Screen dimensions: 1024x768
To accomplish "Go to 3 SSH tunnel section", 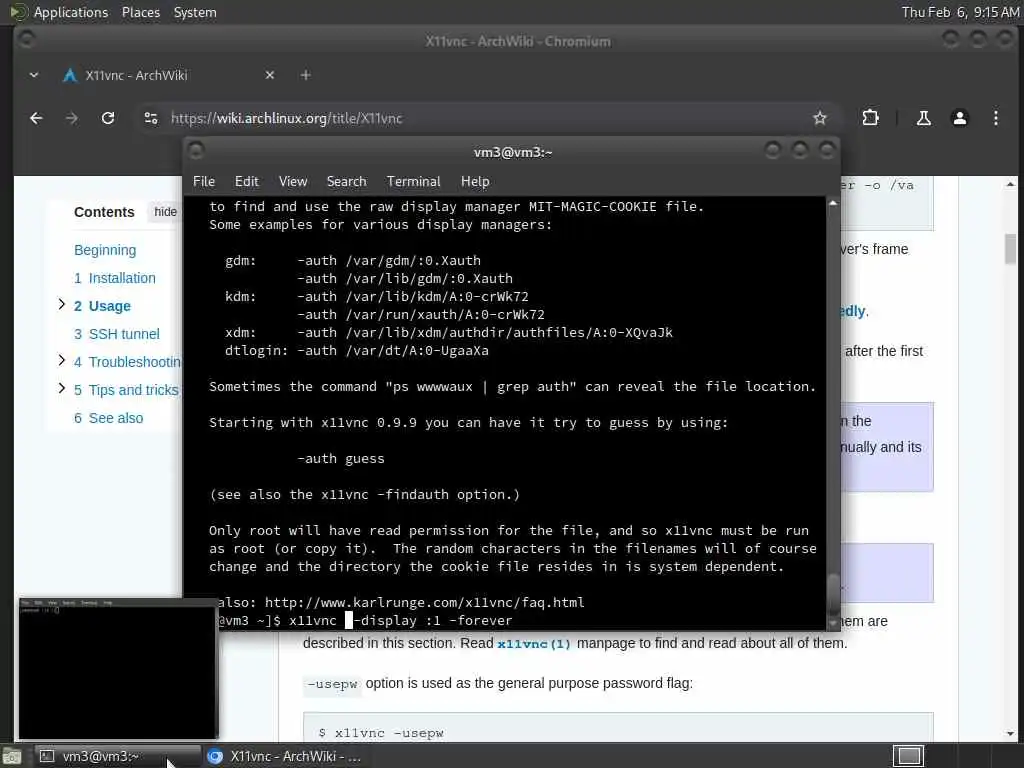I will coord(117,334).
